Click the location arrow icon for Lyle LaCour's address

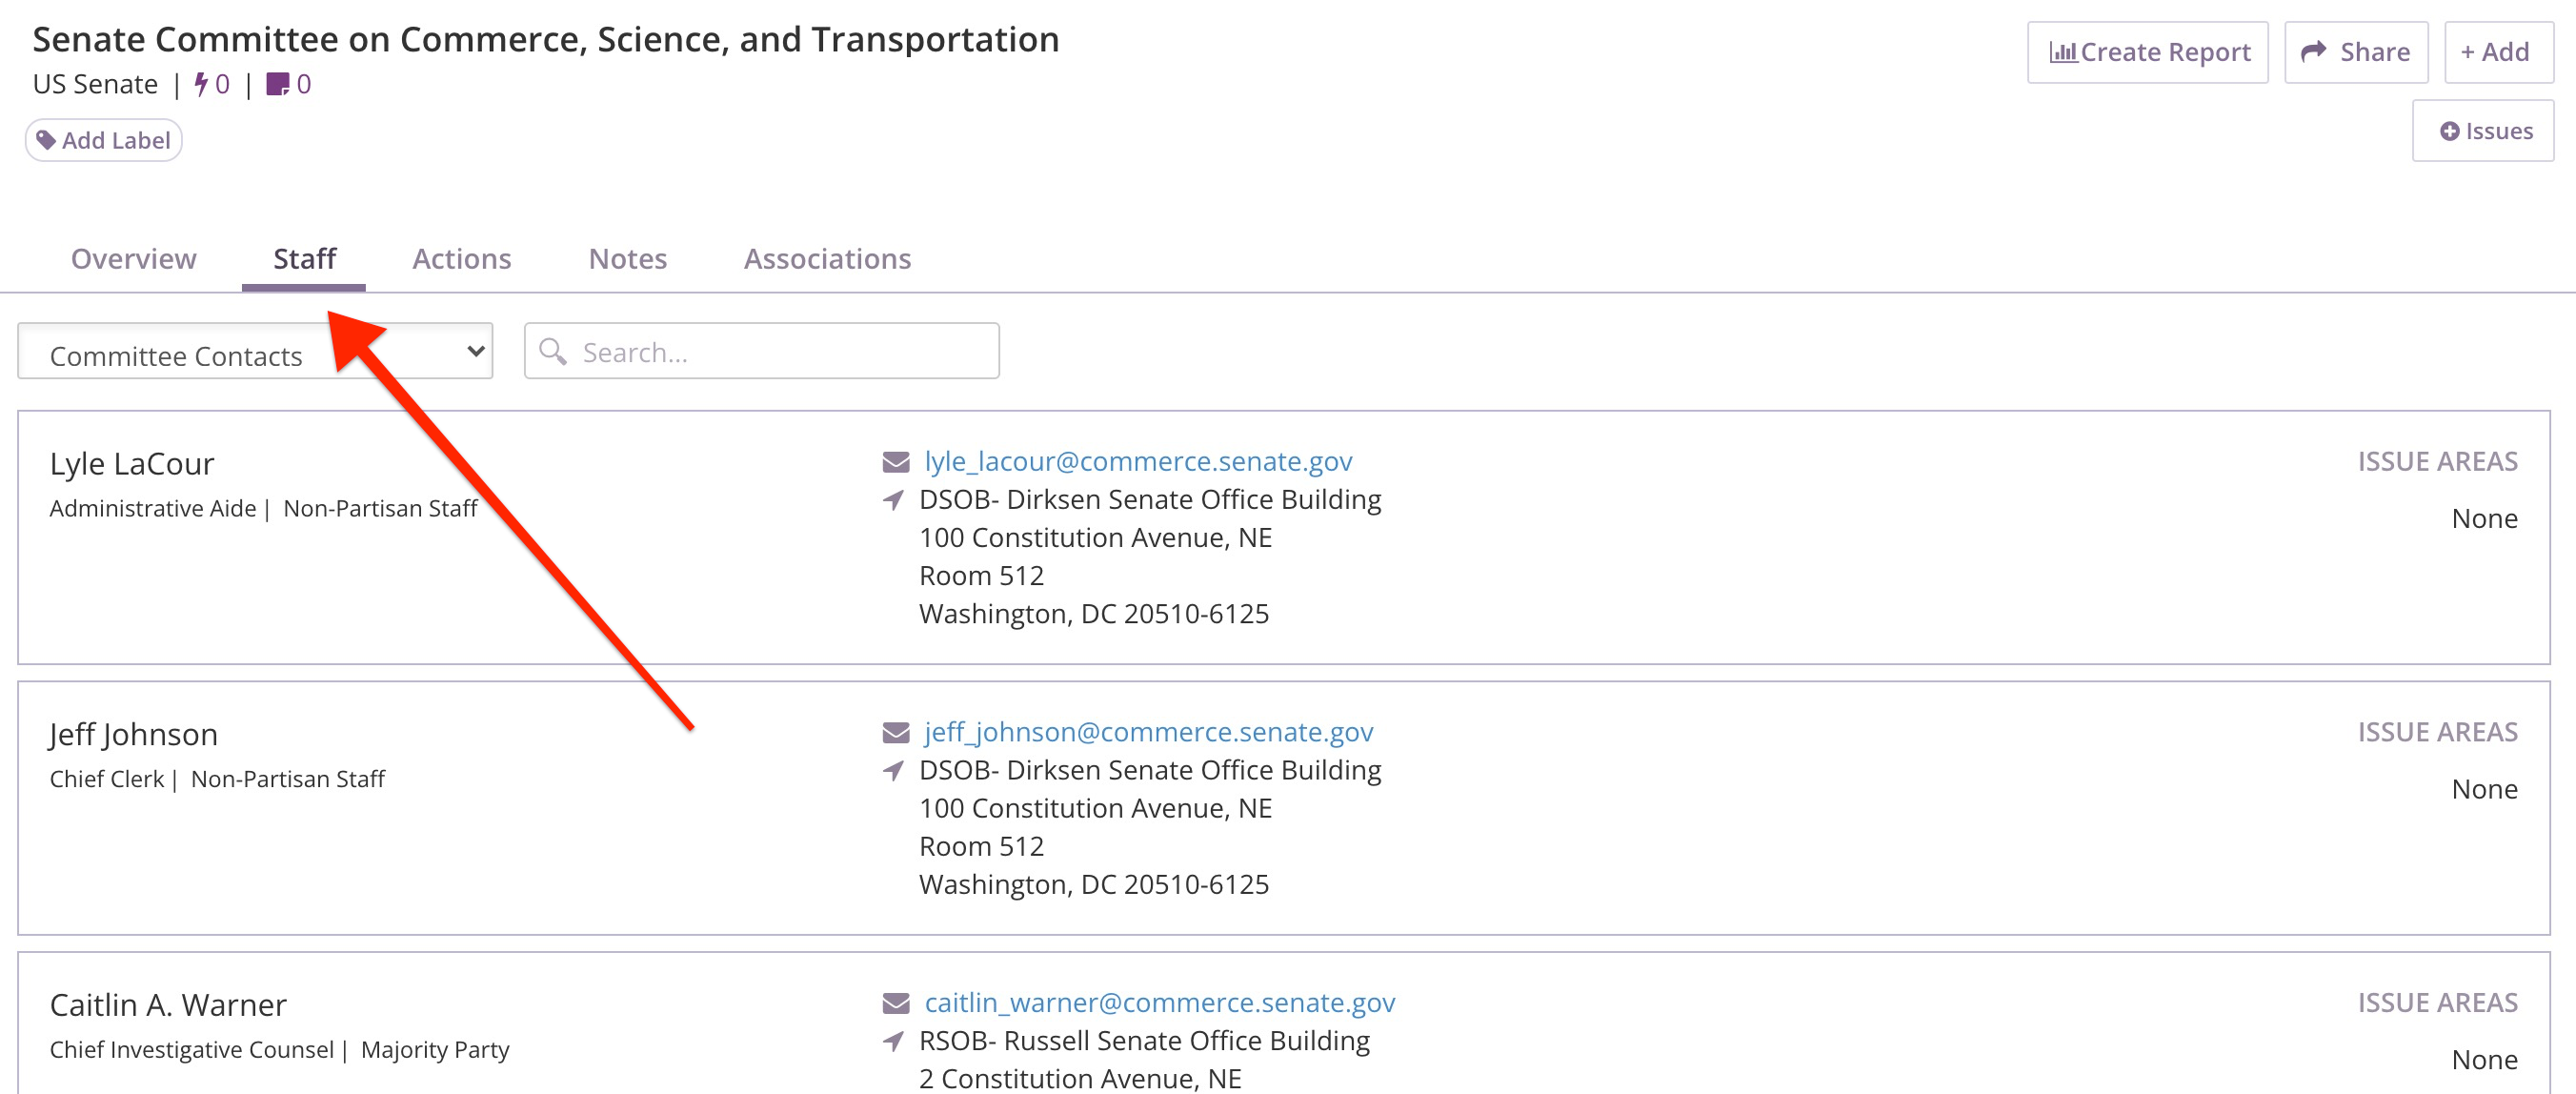894,500
